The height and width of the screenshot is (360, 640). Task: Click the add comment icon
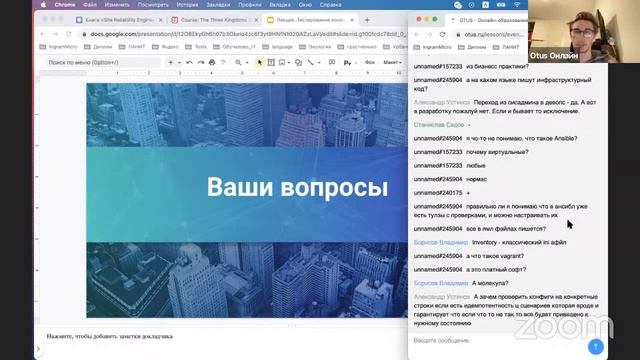[332, 62]
